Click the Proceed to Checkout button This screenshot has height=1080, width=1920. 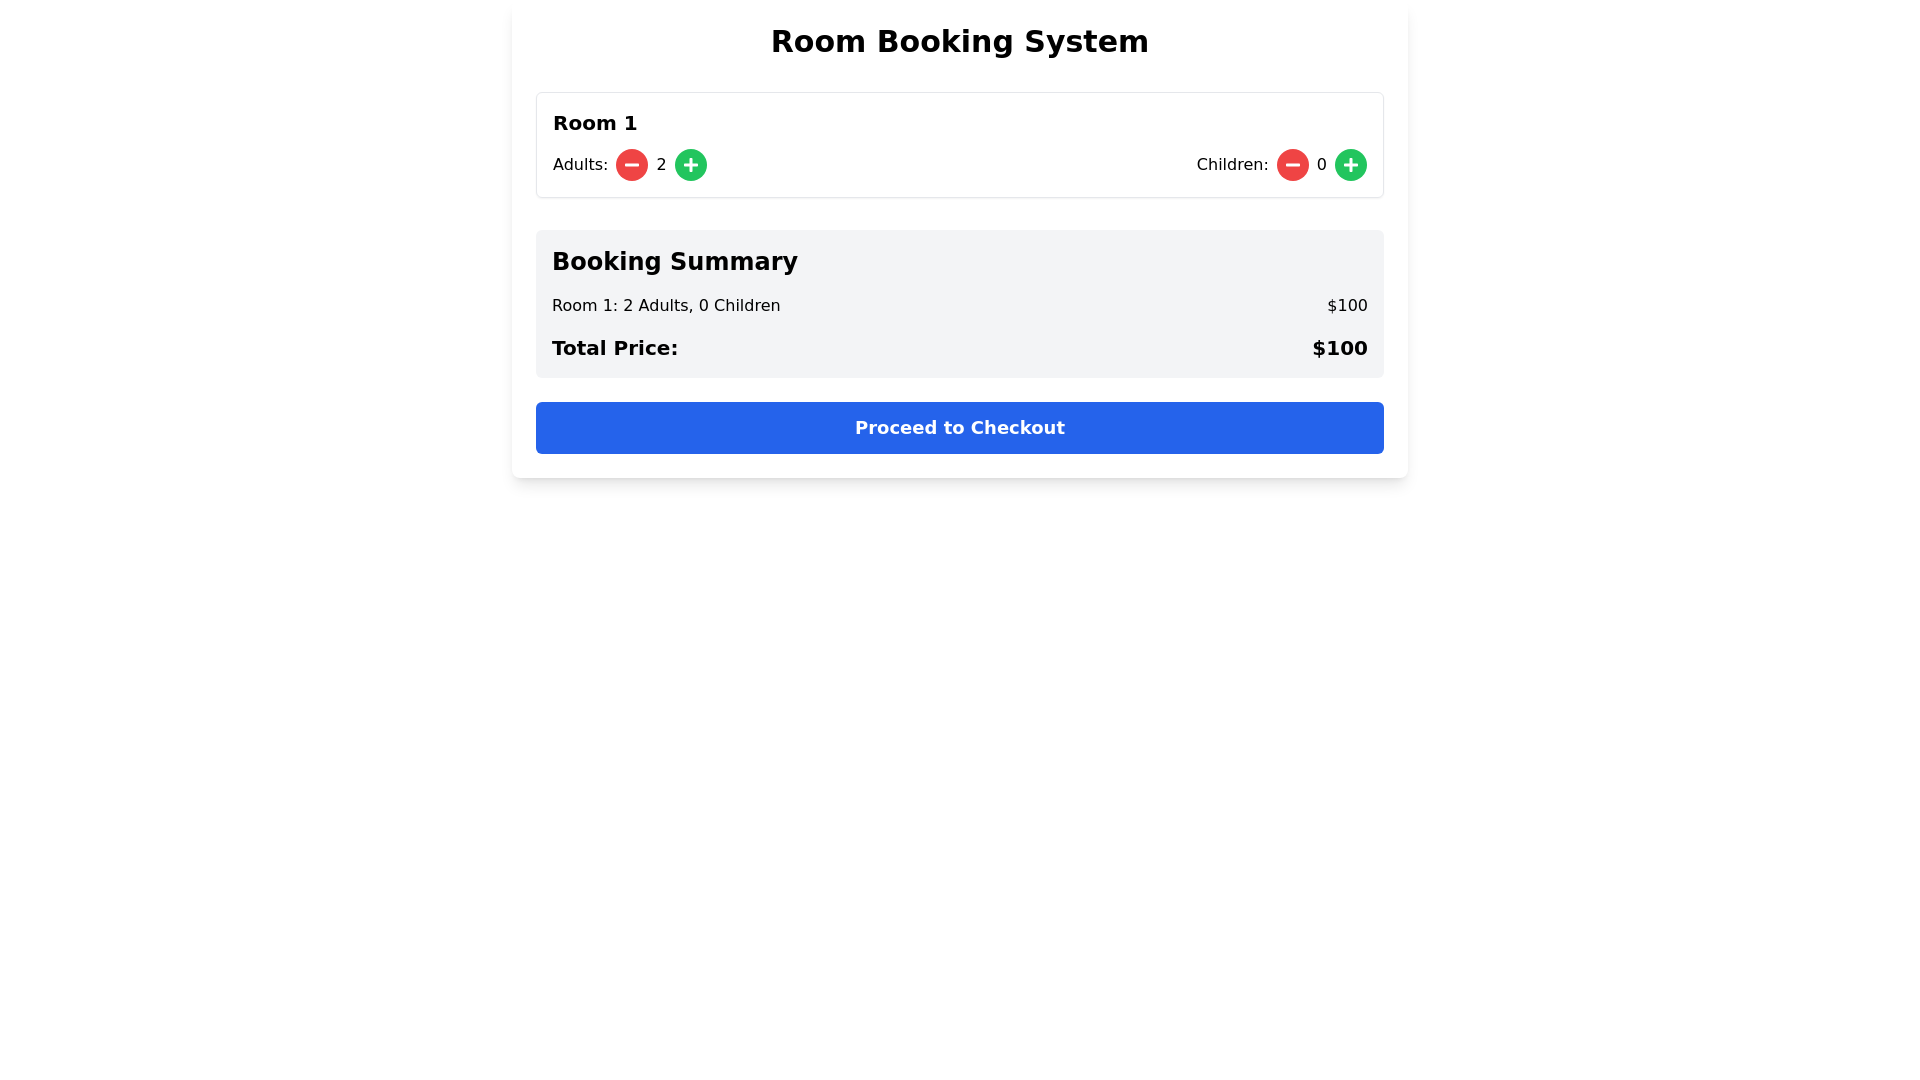click(960, 427)
